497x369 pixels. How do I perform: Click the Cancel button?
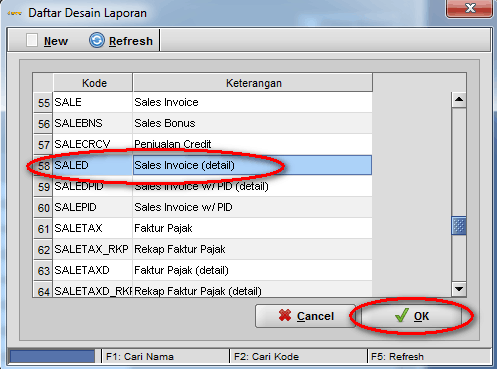coord(305,316)
